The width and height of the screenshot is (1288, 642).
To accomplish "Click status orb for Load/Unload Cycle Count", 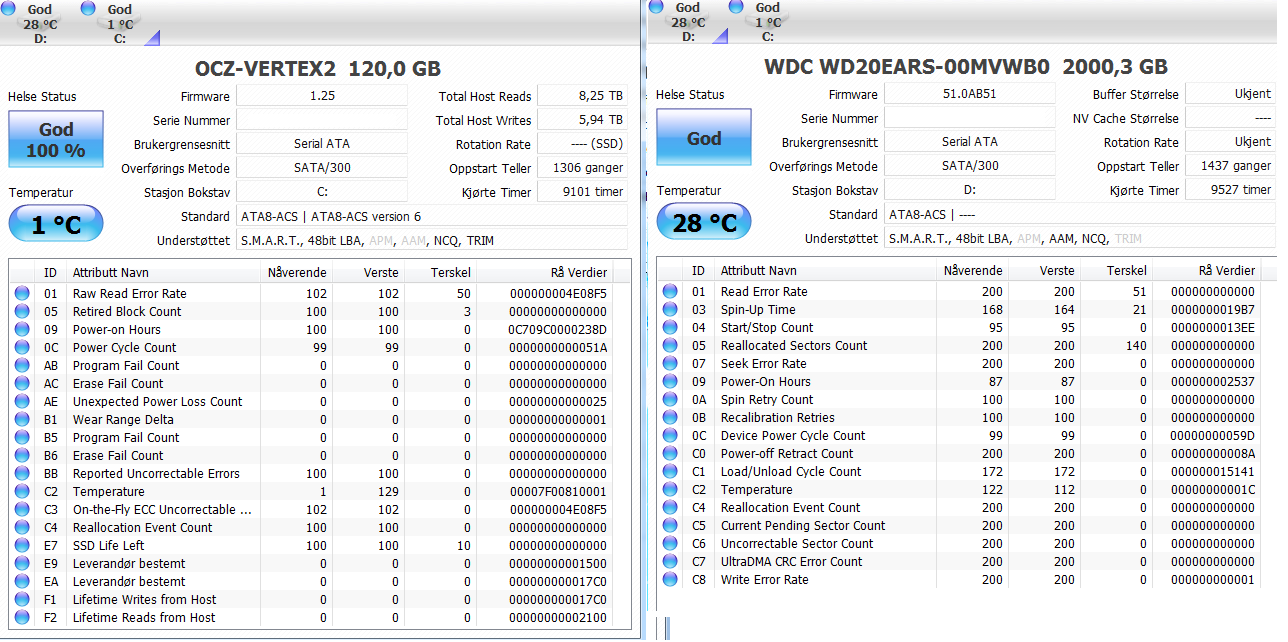I will click(670, 472).
